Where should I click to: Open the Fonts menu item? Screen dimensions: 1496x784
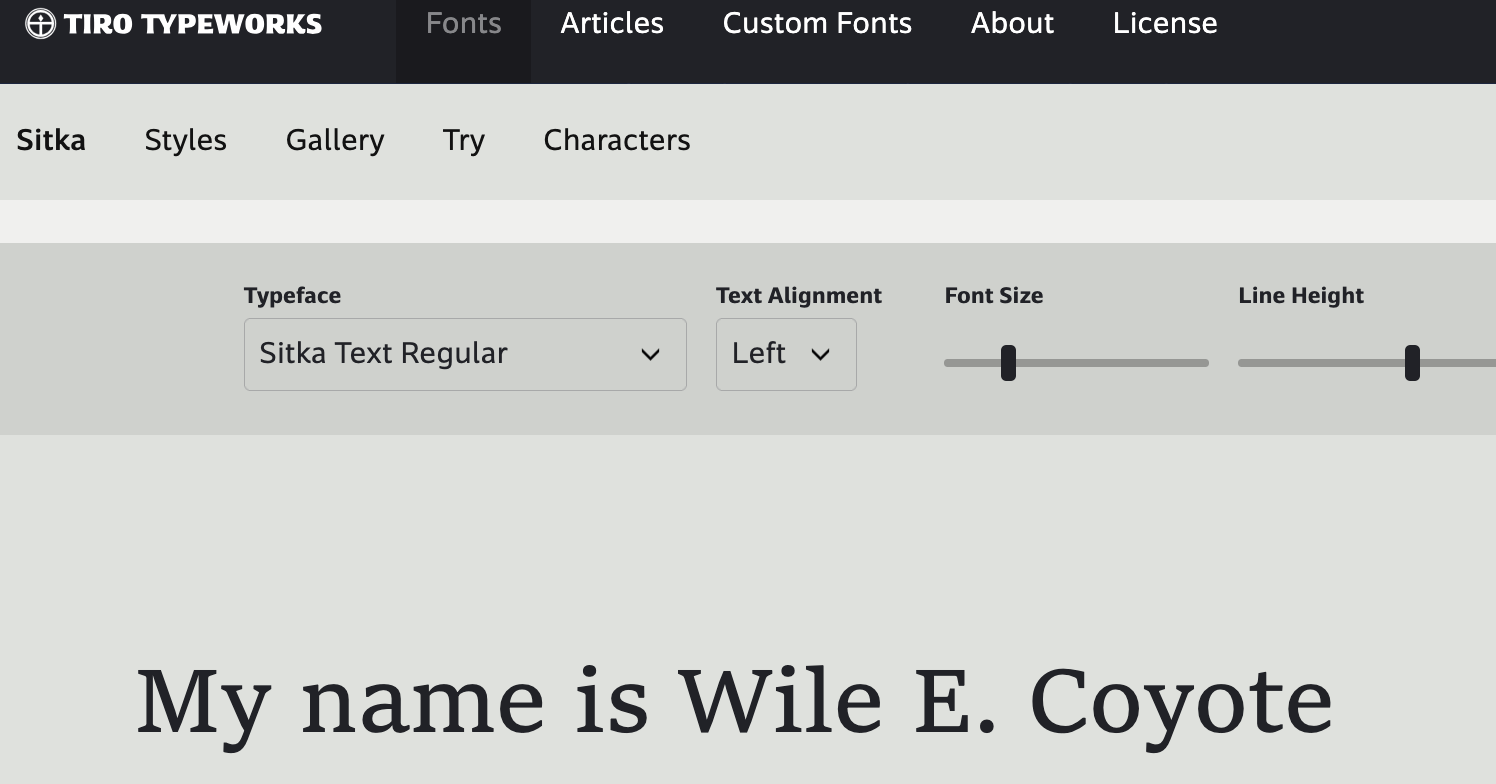(x=463, y=24)
